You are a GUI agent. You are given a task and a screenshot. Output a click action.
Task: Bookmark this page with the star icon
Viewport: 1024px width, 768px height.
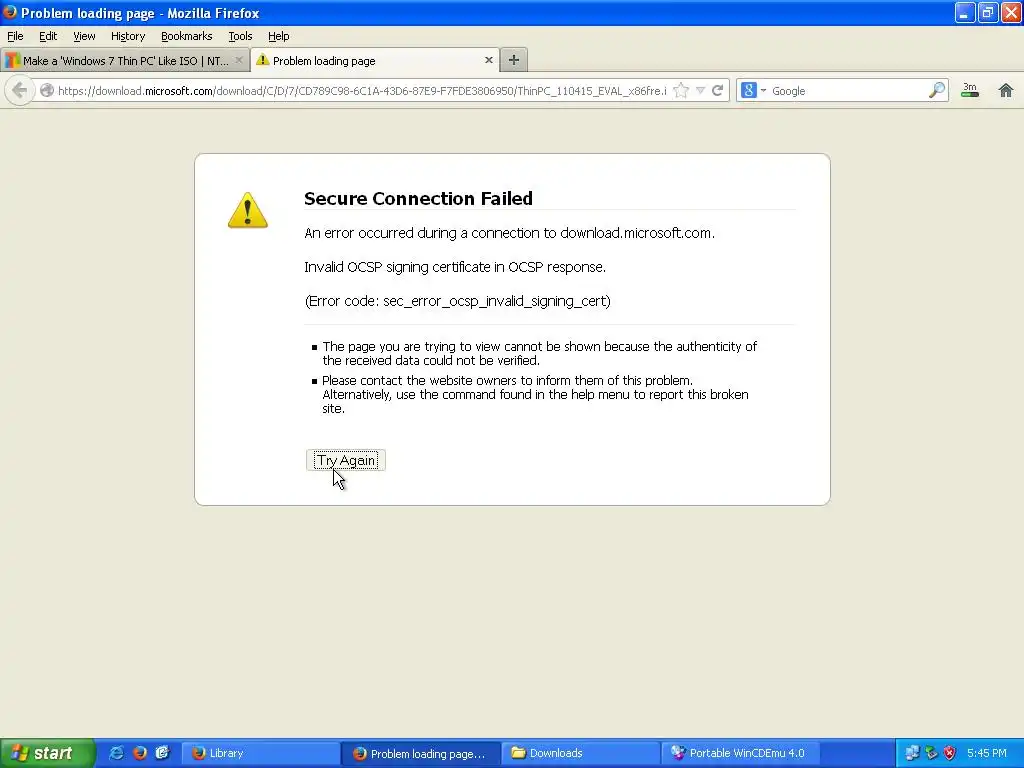681,90
